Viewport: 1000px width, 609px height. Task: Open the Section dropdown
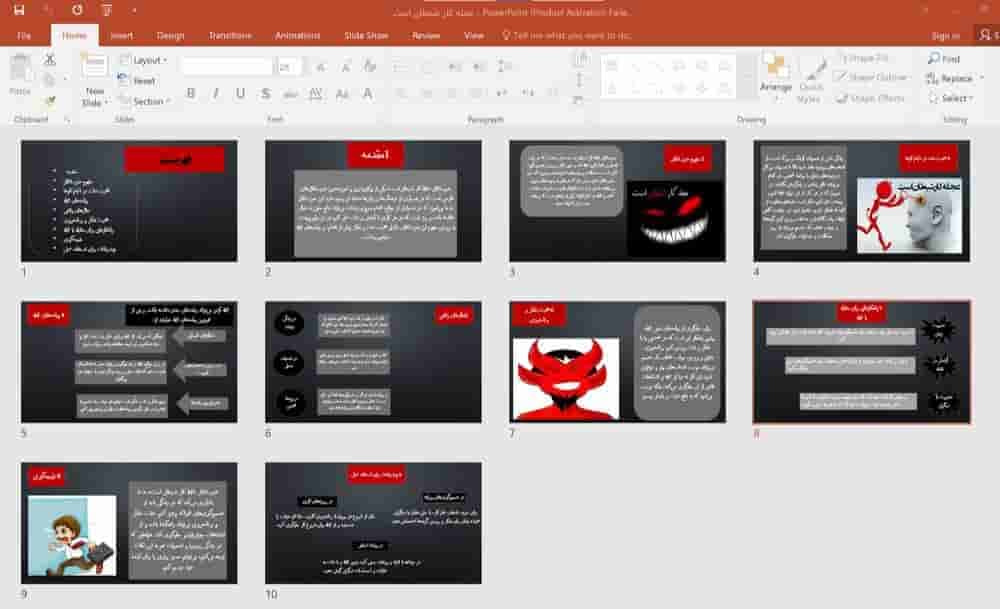tap(146, 101)
